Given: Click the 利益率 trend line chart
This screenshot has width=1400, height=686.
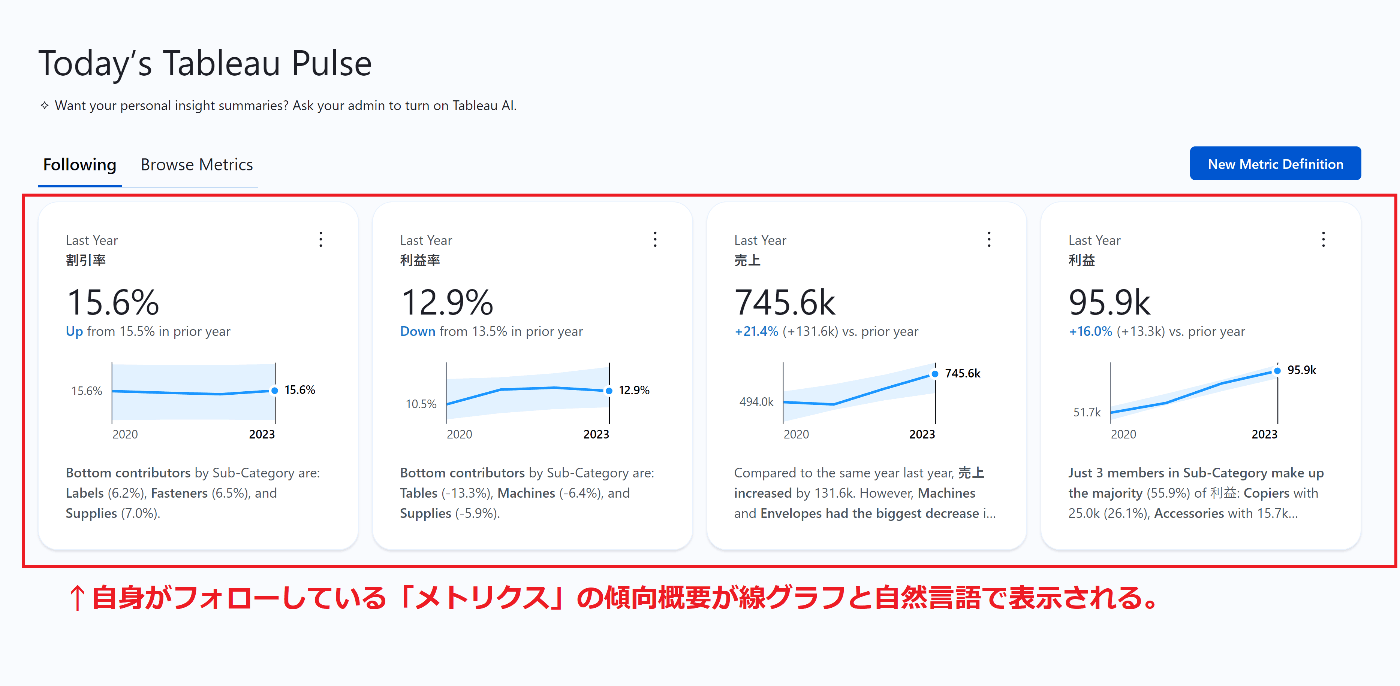Looking at the screenshot, I should tap(527, 392).
